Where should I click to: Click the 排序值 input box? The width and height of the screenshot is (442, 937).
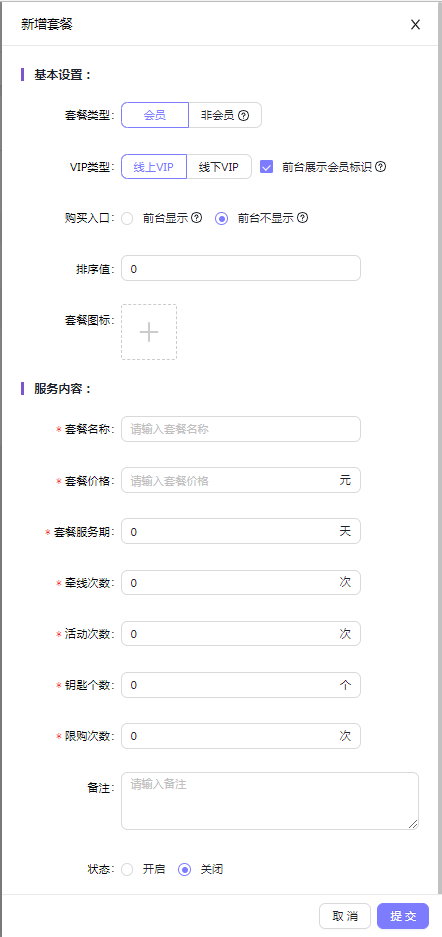coord(241,268)
